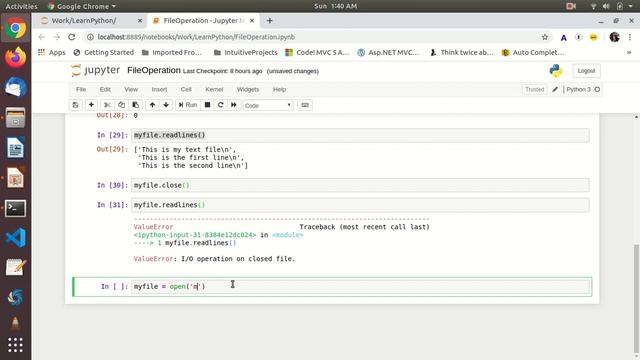This screenshot has width=640, height=360.
Task: Go back in browser history
Action: pos(42,37)
